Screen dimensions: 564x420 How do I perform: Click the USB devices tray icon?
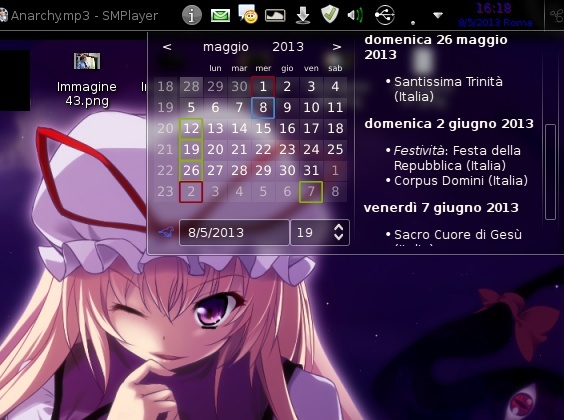(385, 15)
